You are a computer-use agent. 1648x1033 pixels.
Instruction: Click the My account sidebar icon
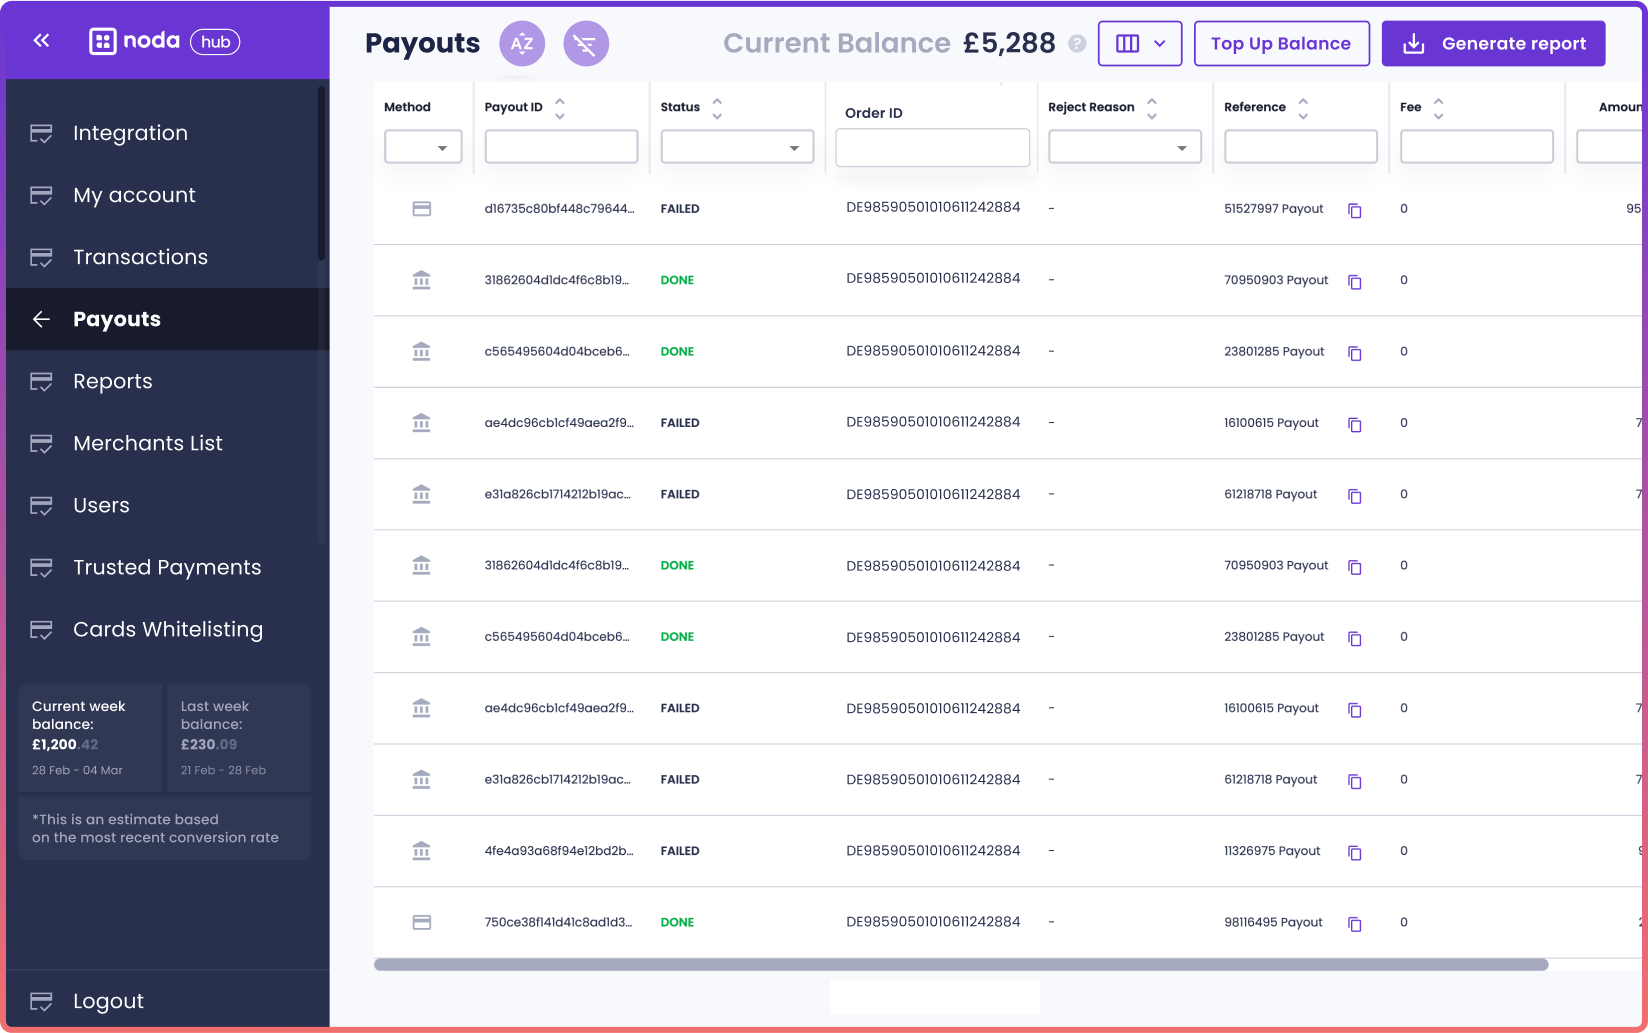click(x=41, y=195)
